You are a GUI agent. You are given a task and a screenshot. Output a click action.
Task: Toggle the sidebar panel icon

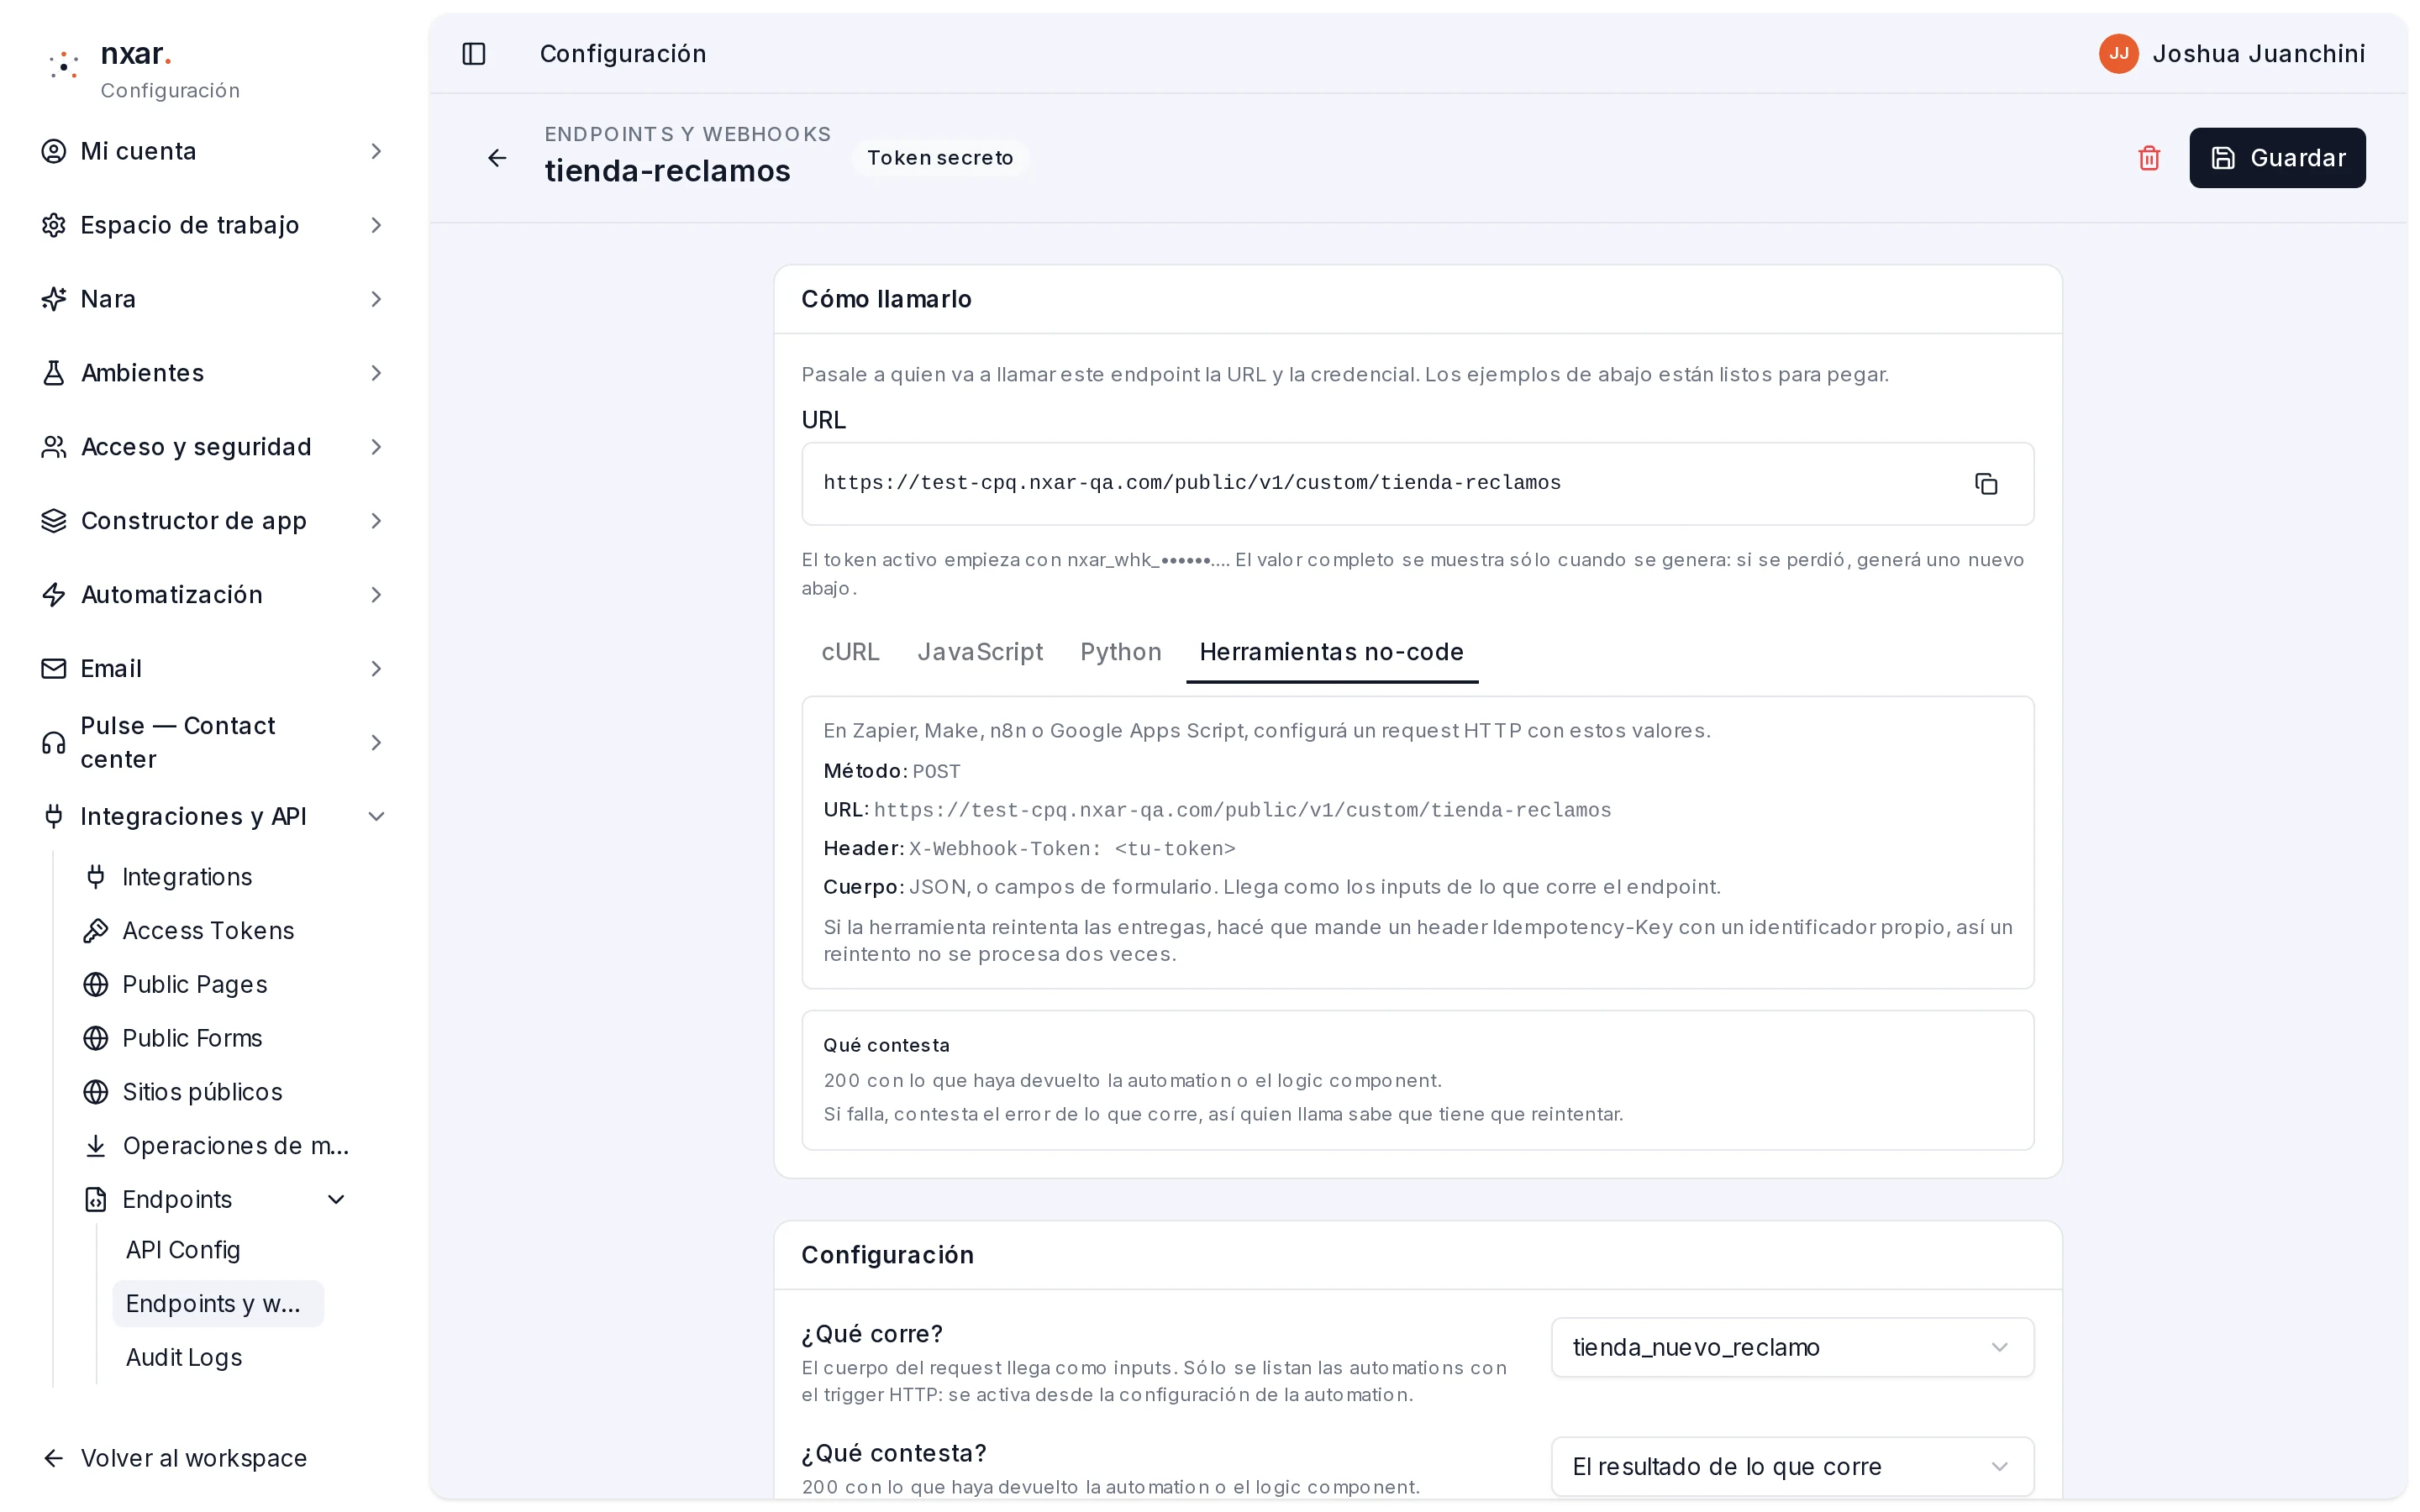pyautogui.click(x=474, y=54)
